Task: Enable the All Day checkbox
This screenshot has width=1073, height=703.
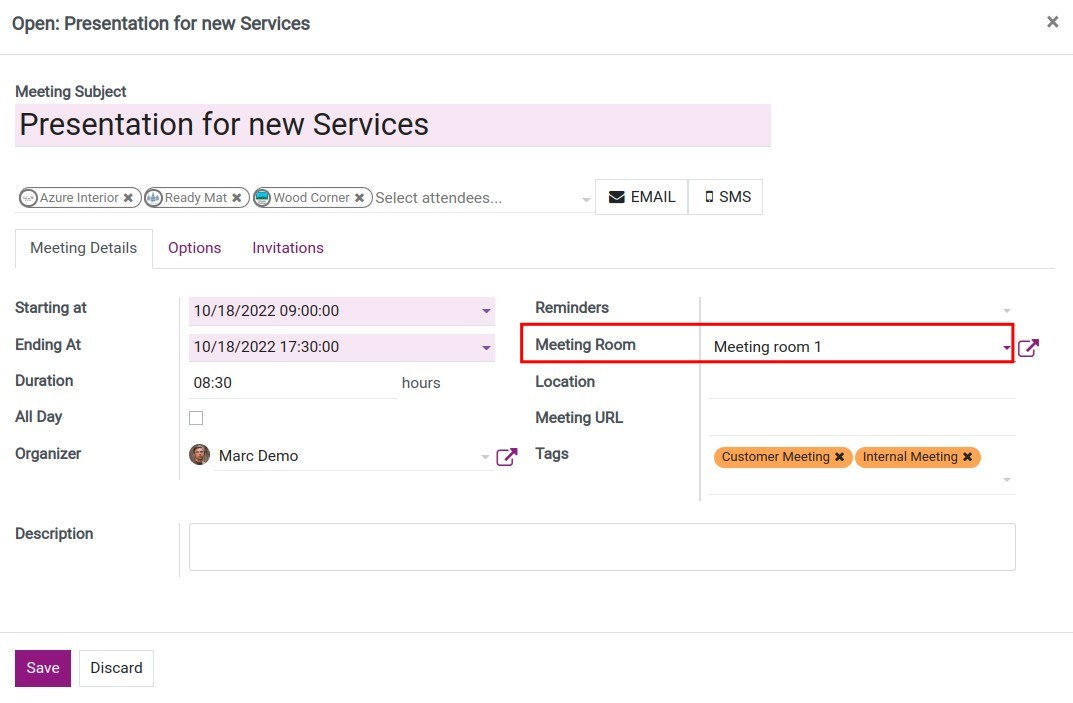Action: click(196, 418)
